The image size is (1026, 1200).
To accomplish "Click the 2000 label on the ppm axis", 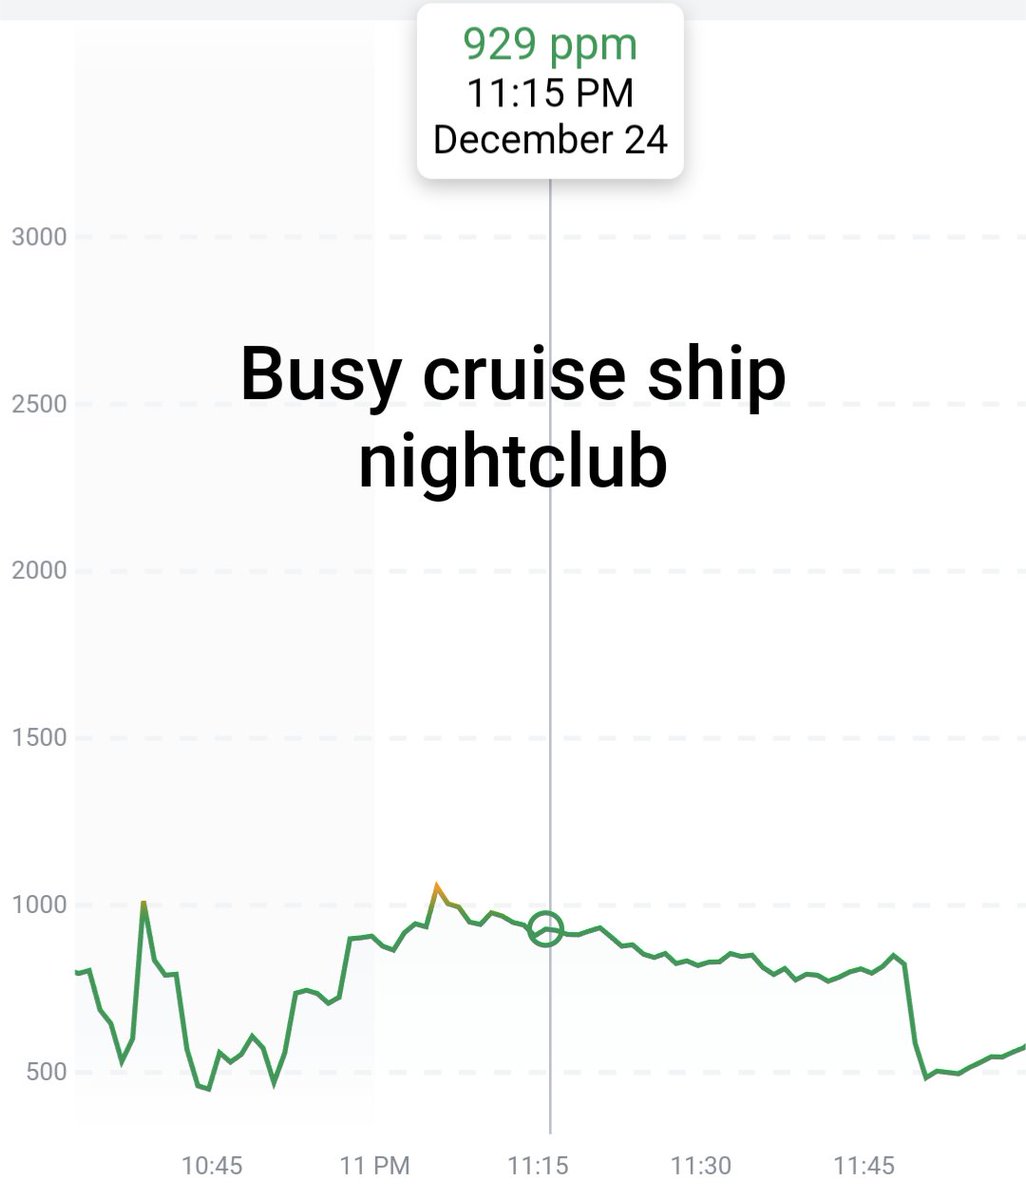I will click(39, 570).
